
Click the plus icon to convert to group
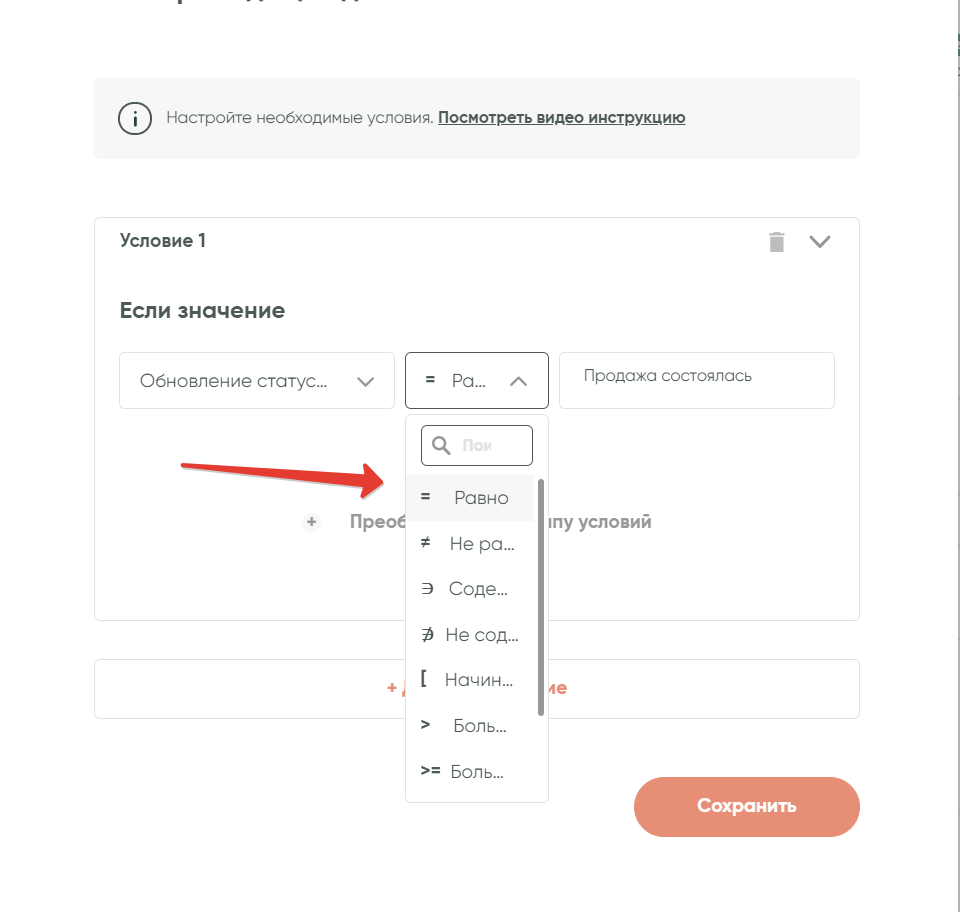coord(312,522)
